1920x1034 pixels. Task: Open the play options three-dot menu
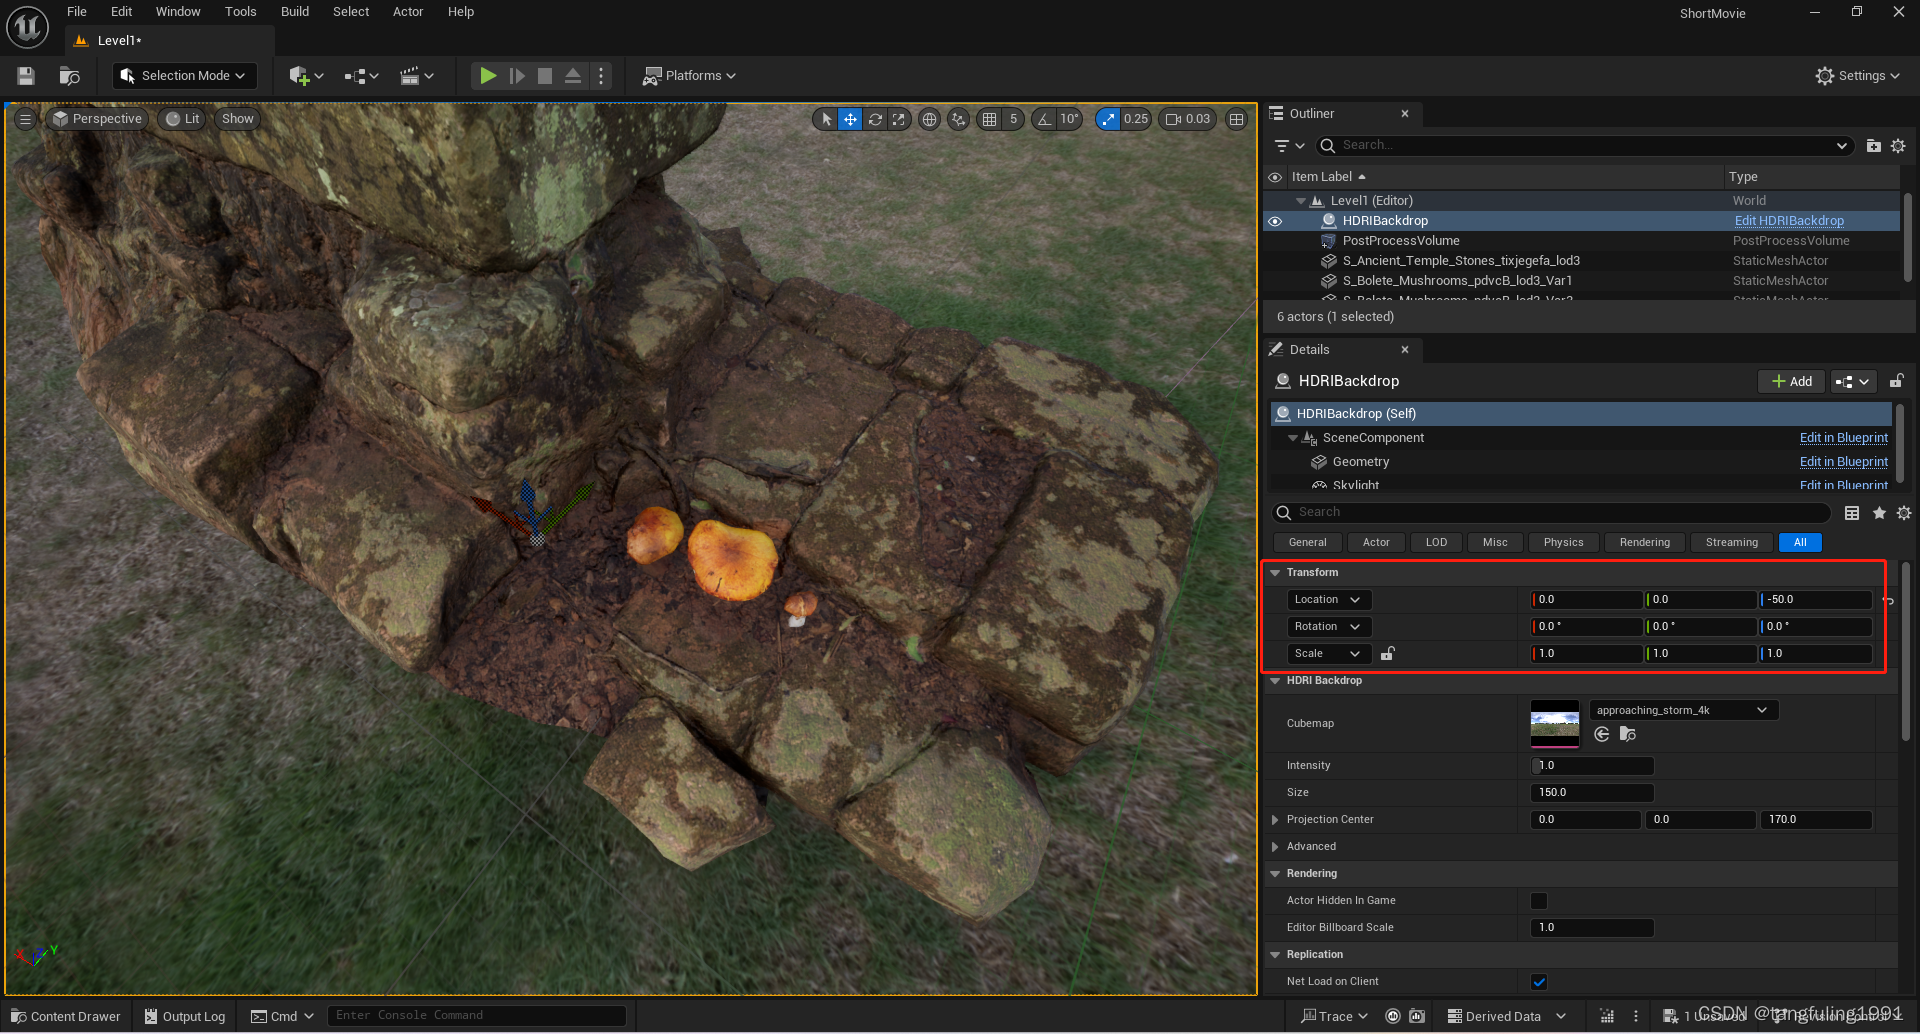(x=601, y=76)
